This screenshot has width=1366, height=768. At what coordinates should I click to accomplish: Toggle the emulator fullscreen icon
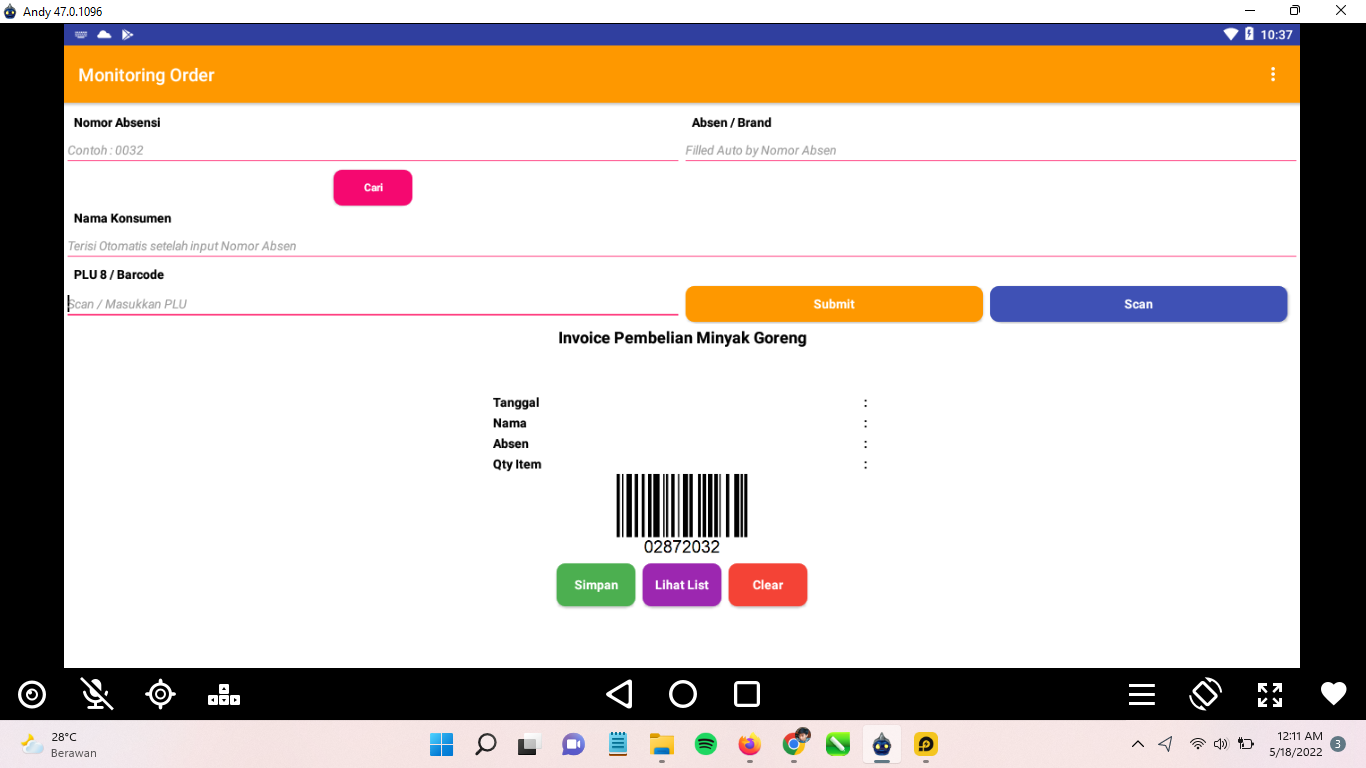point(1269,694)
